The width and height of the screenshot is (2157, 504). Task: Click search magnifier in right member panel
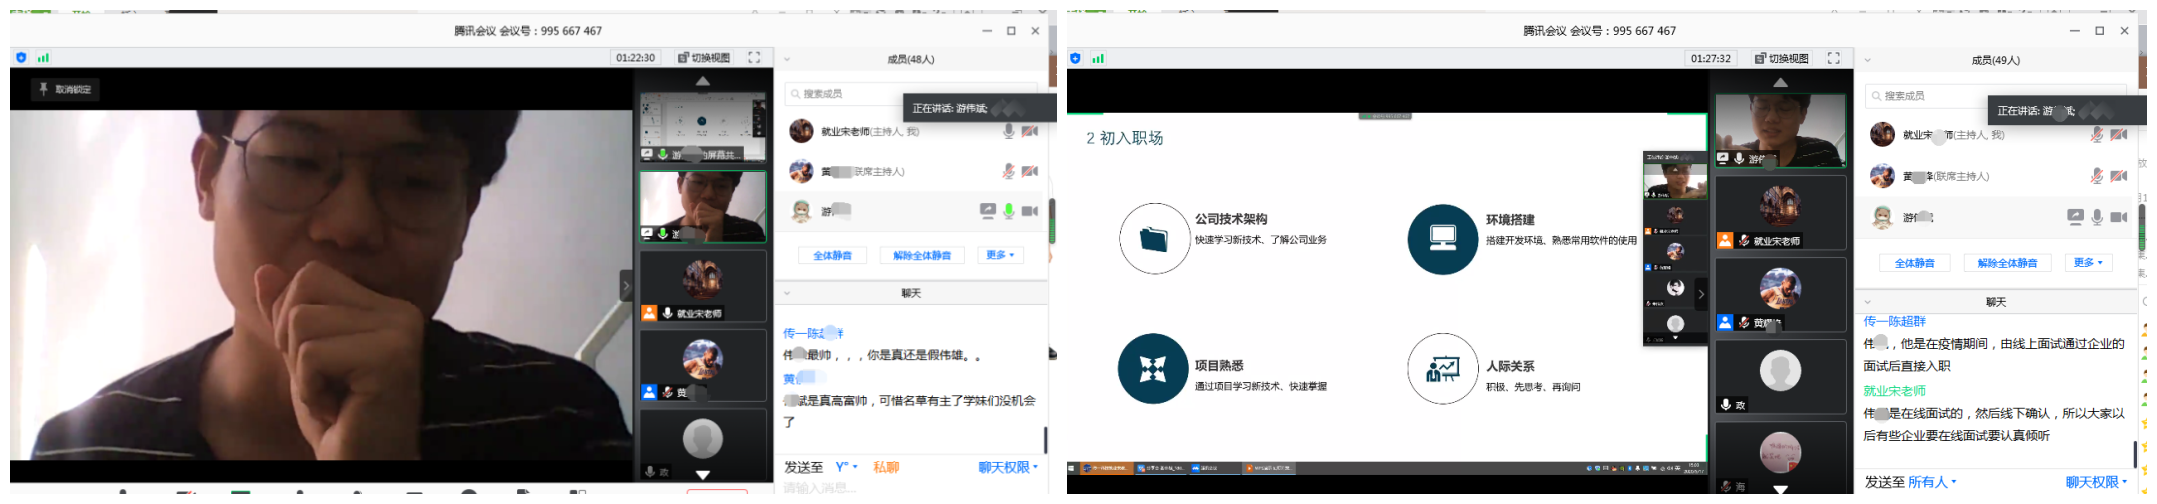[x=1876, y=96]
